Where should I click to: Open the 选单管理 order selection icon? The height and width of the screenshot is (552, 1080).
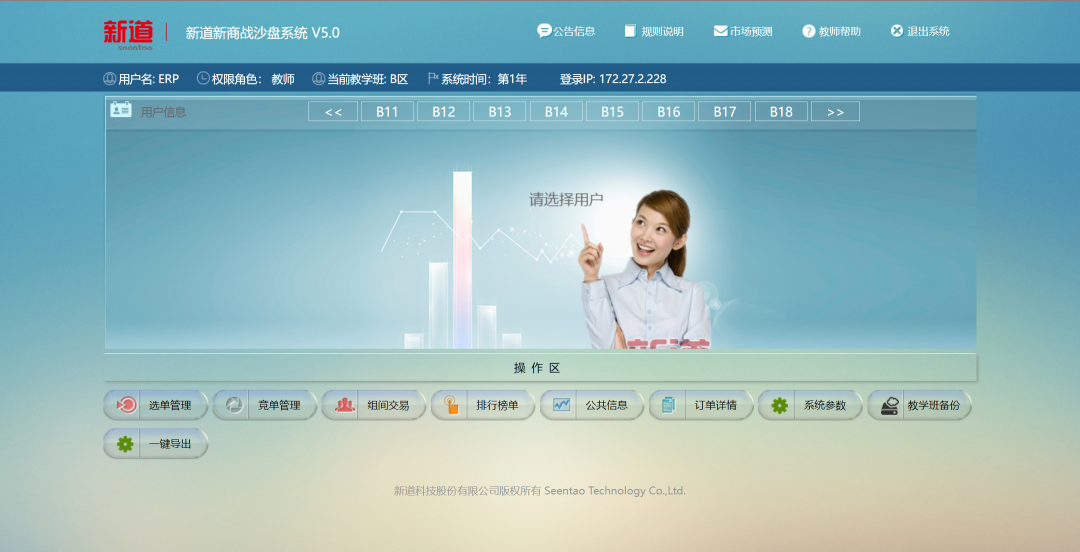pyautogui.click(x=128, y=405)
